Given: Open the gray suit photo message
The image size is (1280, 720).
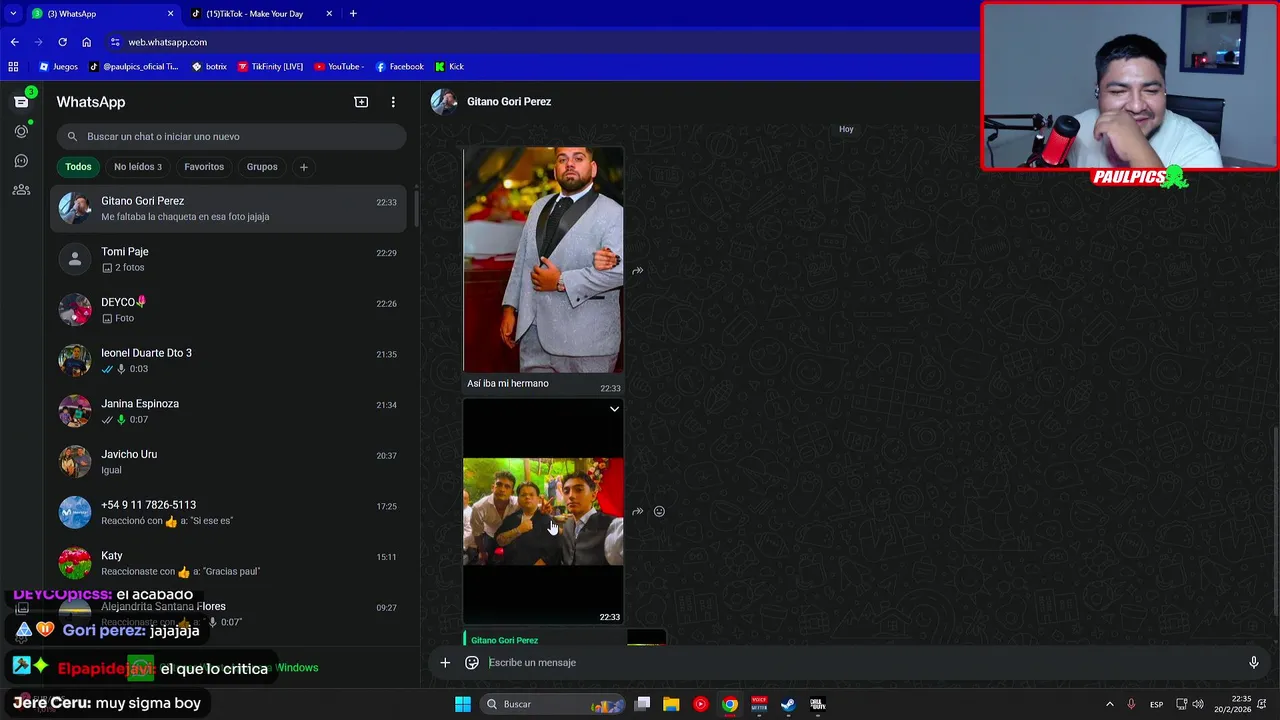Looking at the screenshot, I should click(543, 260).
